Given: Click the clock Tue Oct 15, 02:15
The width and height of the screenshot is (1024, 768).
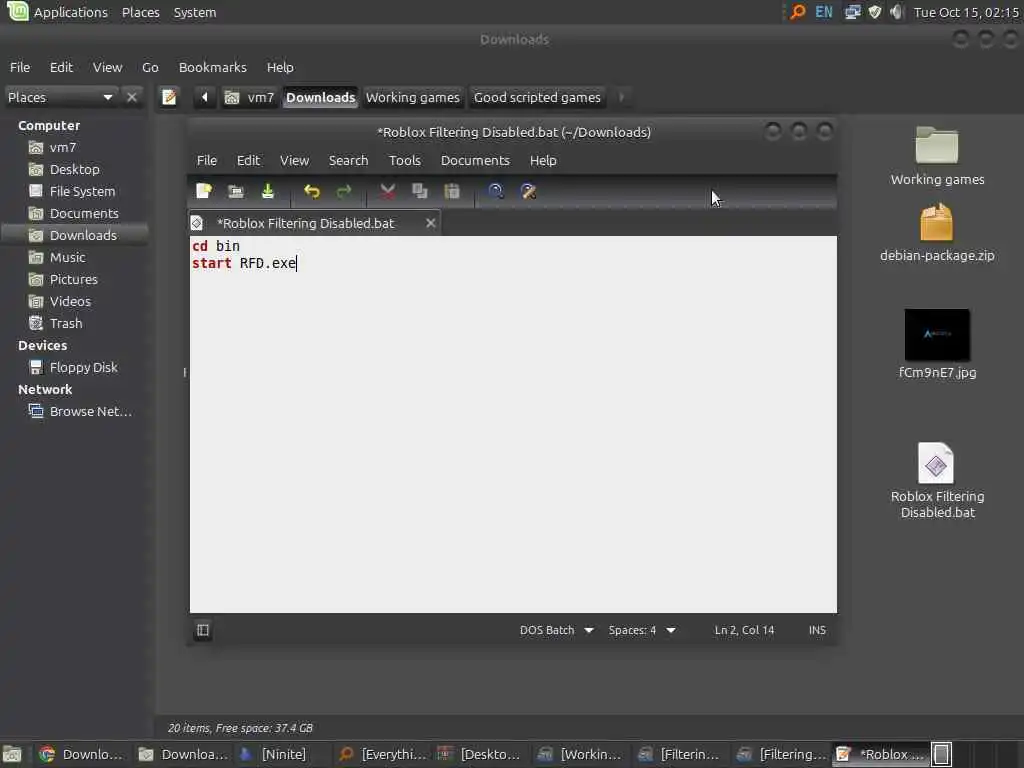Looking at the screenshot, I should 966,12.
